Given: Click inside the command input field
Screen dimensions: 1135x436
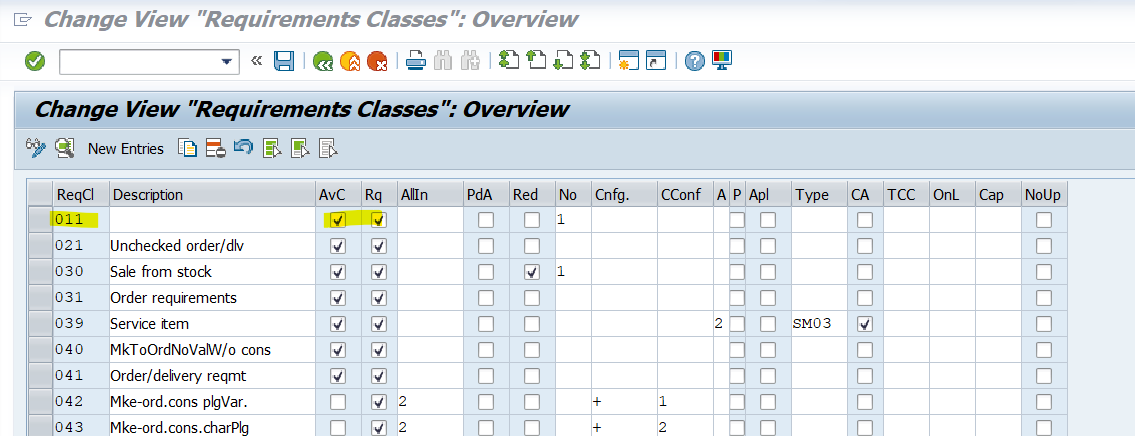Looking at the screenshot, I should click(x=140, y=62).
